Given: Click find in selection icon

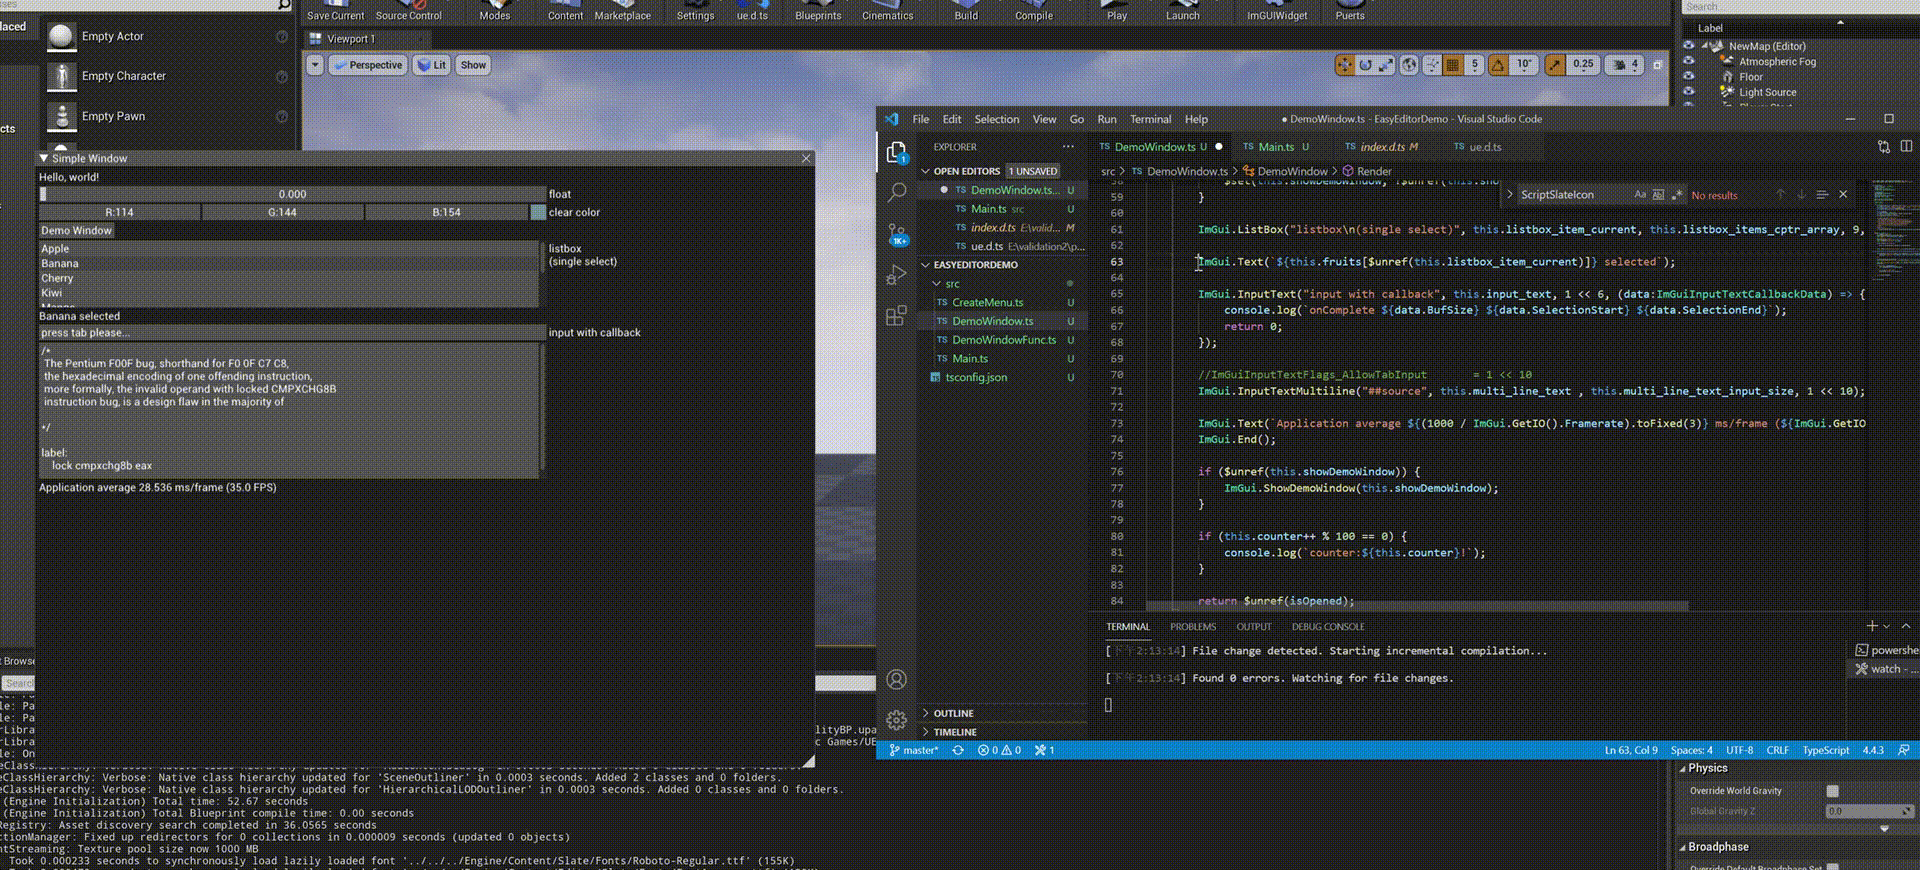Looking at the screenshot, I should pyautogui.click(x=1822, y=195).
